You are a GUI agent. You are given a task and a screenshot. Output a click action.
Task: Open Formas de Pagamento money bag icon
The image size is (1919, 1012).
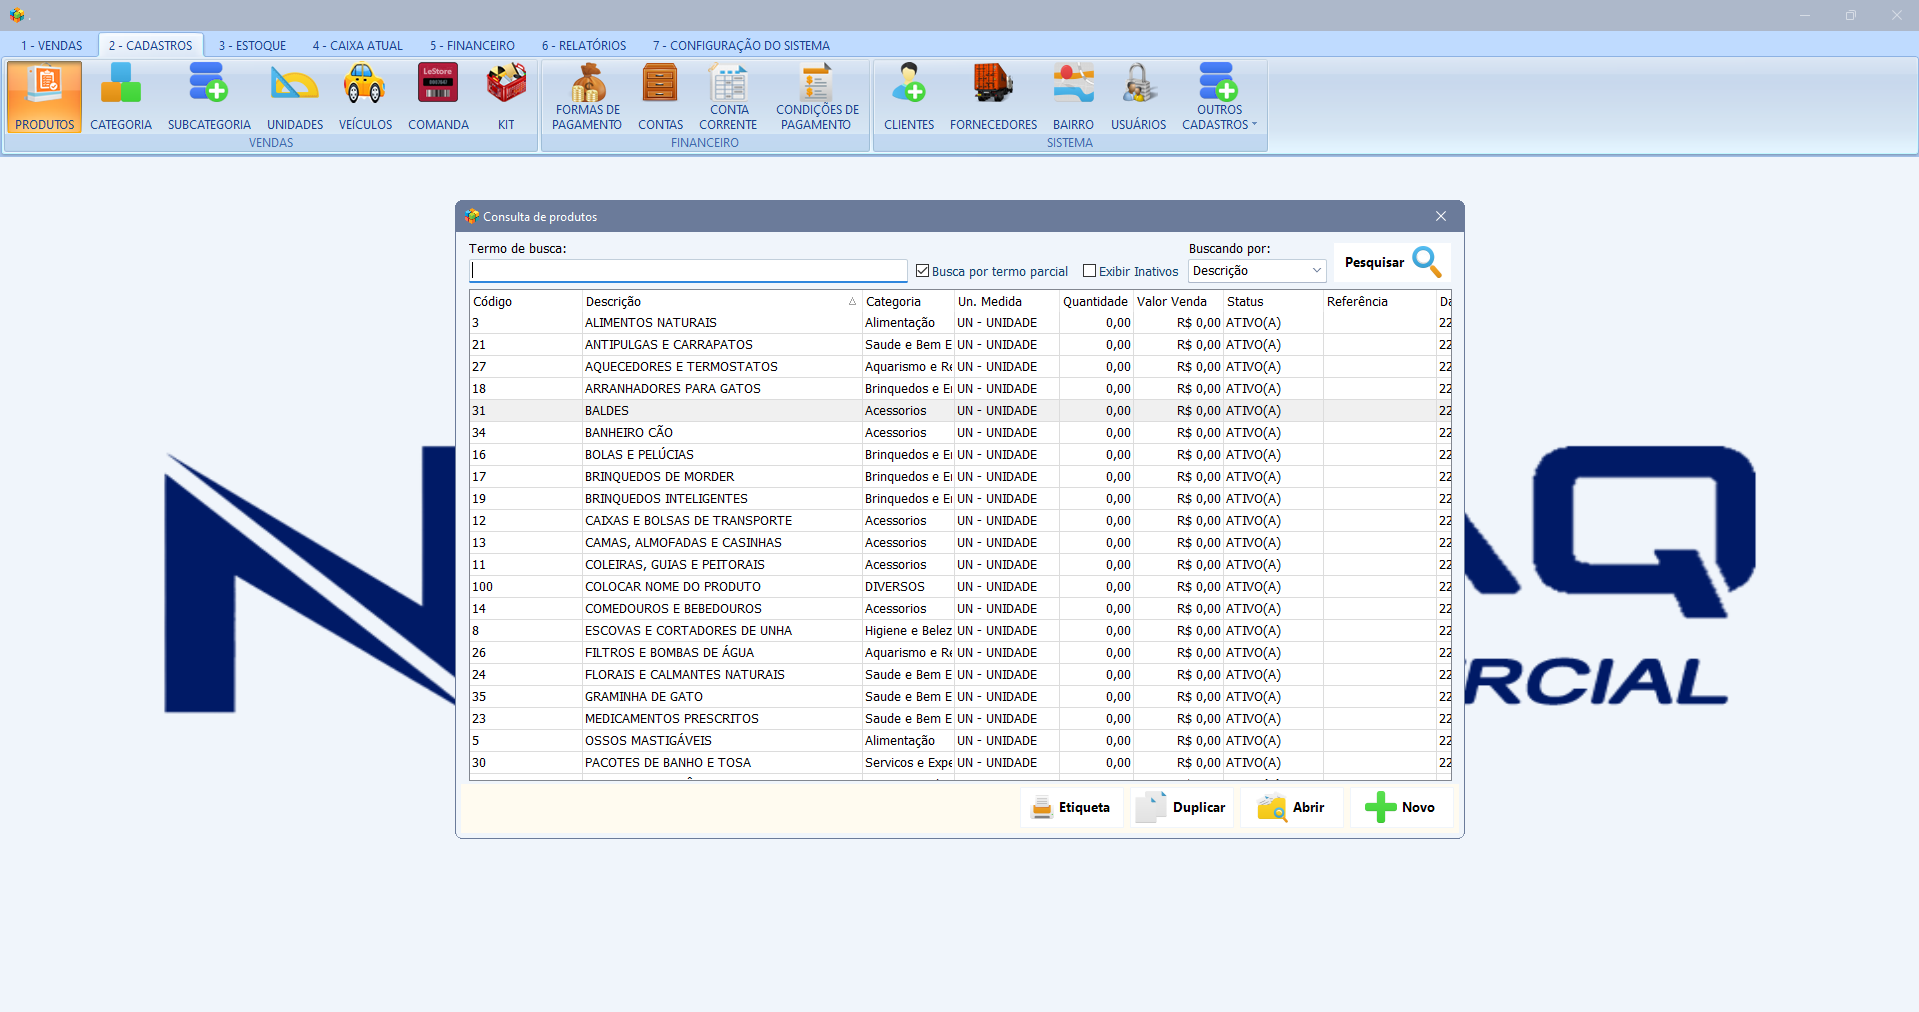[587, 96]
